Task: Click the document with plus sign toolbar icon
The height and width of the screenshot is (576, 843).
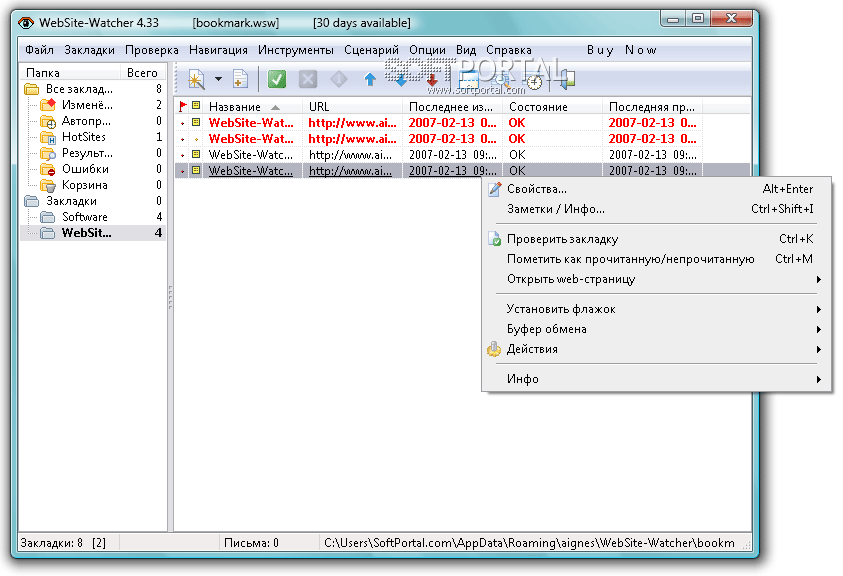Action: point(240,80)
